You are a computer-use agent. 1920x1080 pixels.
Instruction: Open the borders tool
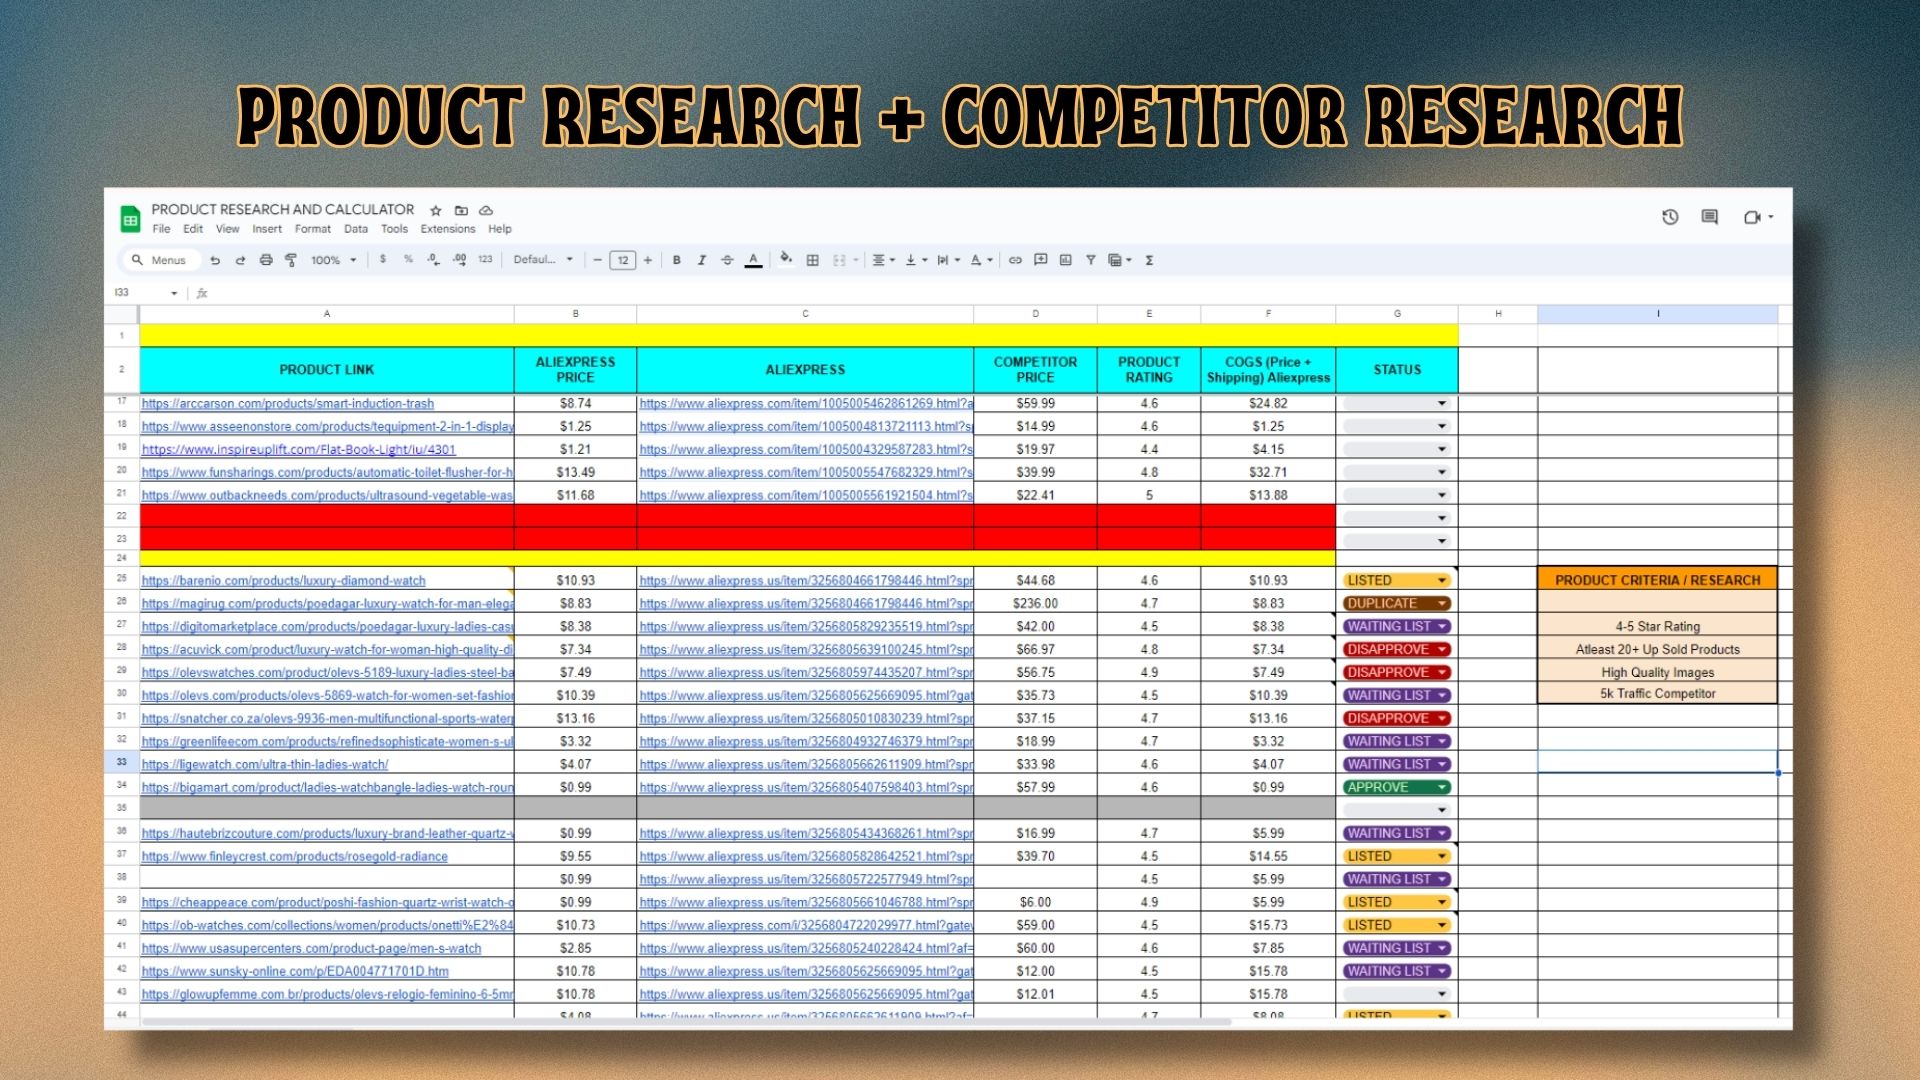coord(813,260)
